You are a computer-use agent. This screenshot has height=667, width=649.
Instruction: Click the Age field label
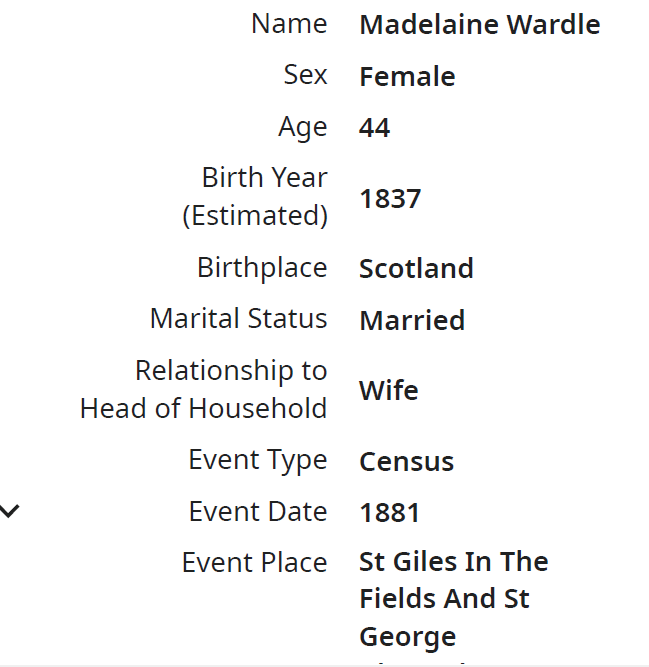pyautogui.click(x=303, y=127)
